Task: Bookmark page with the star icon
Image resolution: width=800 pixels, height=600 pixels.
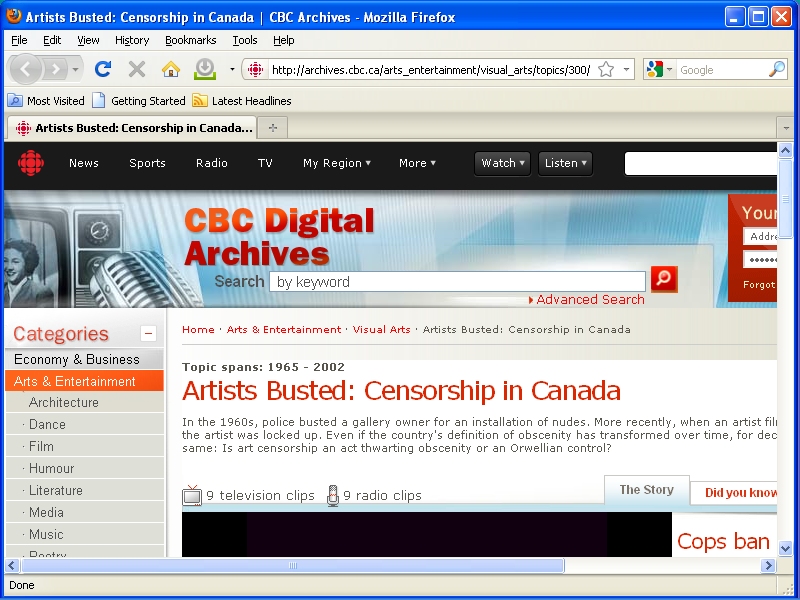Action: (606, 70)
